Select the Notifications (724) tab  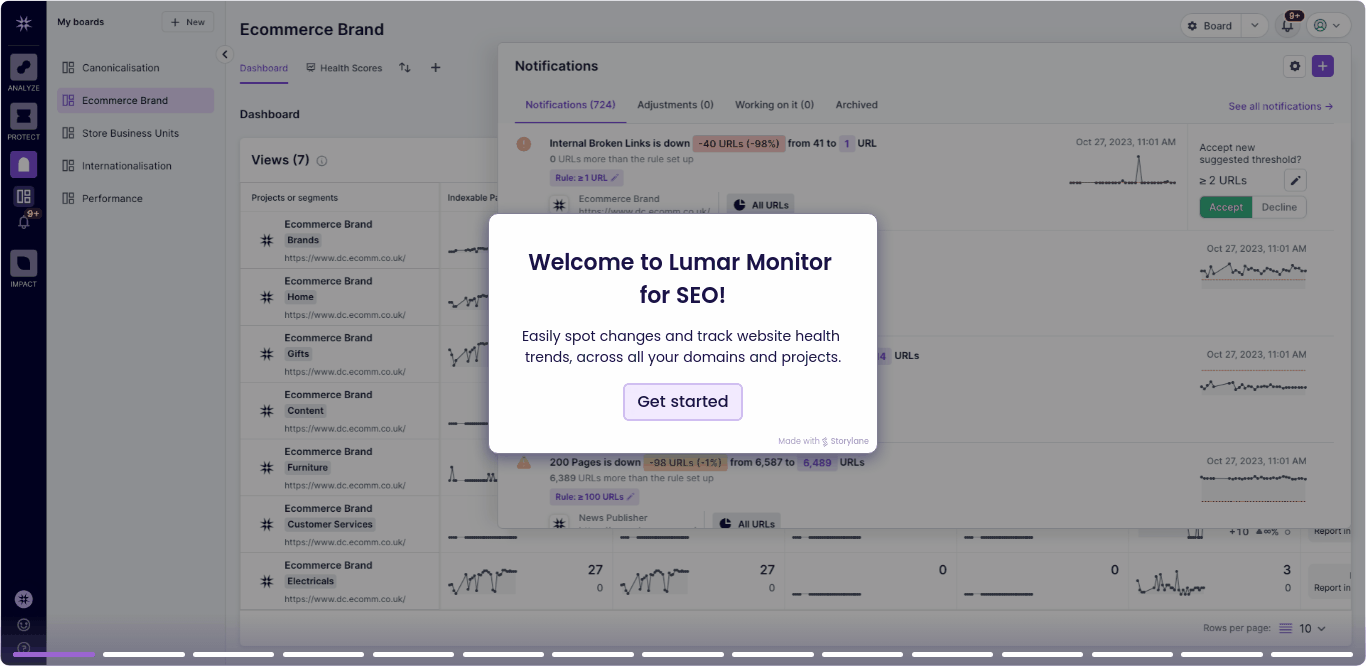[570, 105]
